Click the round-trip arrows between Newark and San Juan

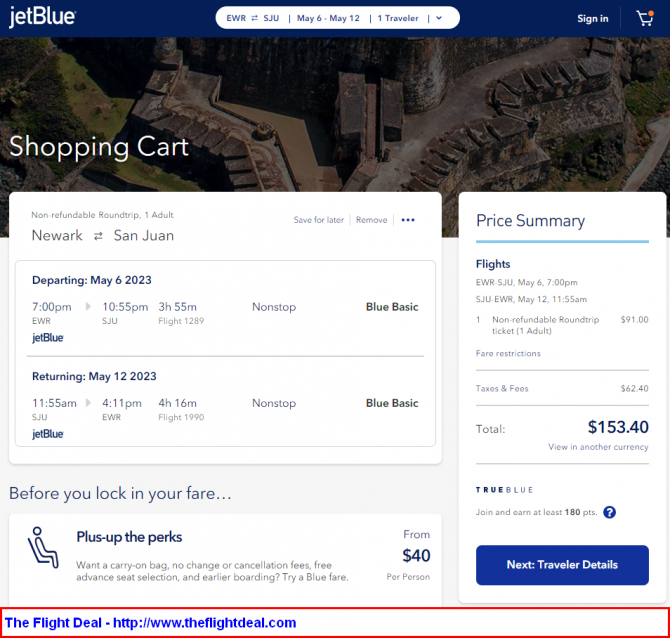tap(98, 236)
